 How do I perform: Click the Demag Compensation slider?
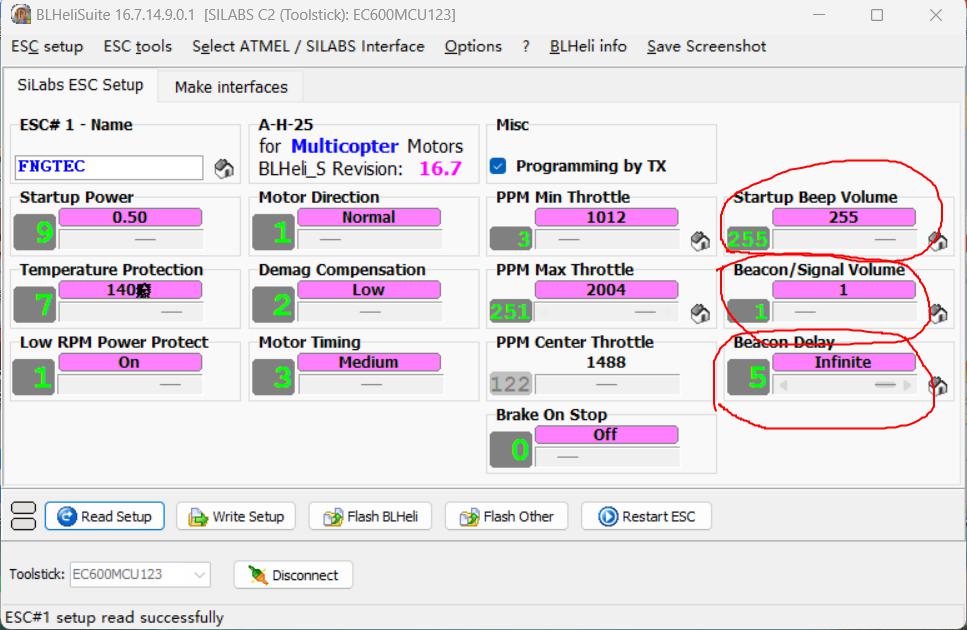coord(369,312)
